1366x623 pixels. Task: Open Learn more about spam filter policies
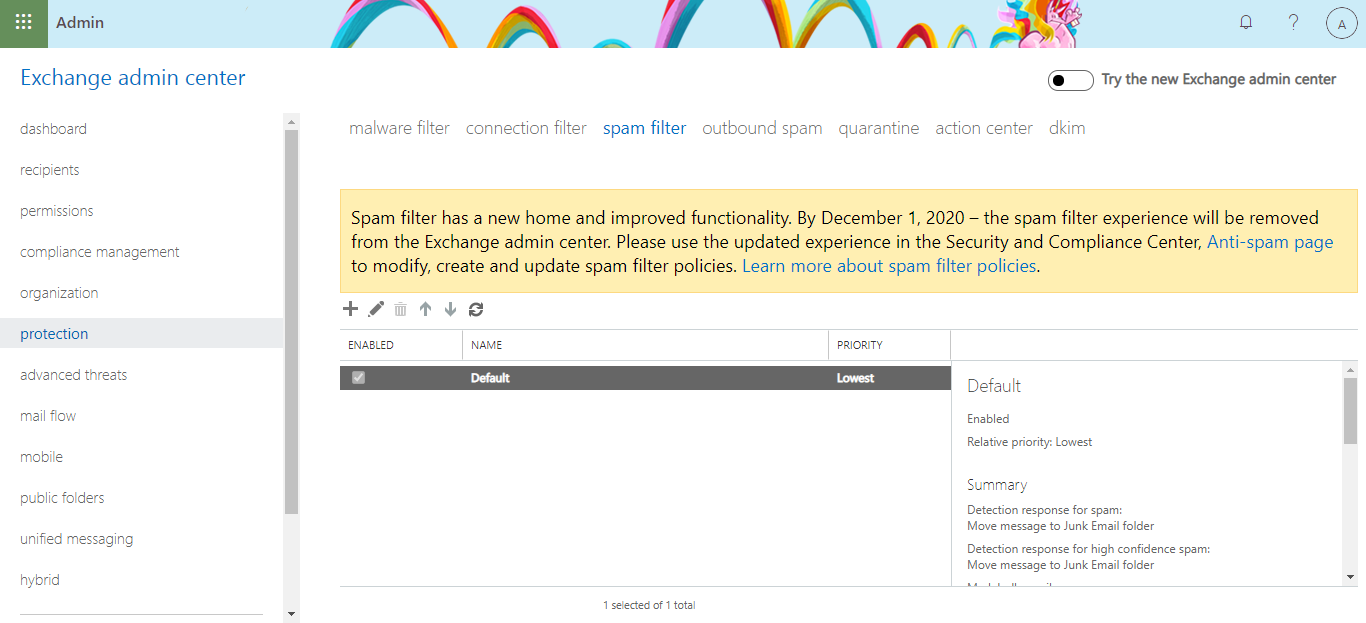click(889, 266)
